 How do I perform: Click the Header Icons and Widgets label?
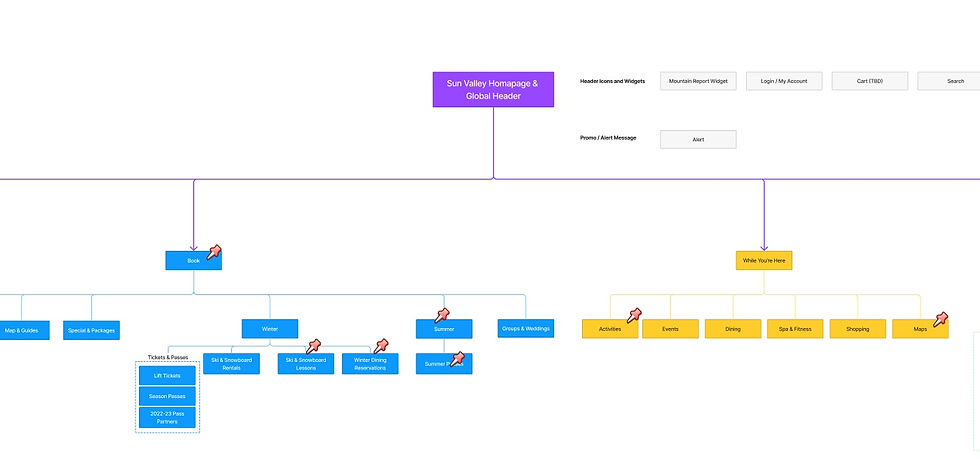pos(612,81)
